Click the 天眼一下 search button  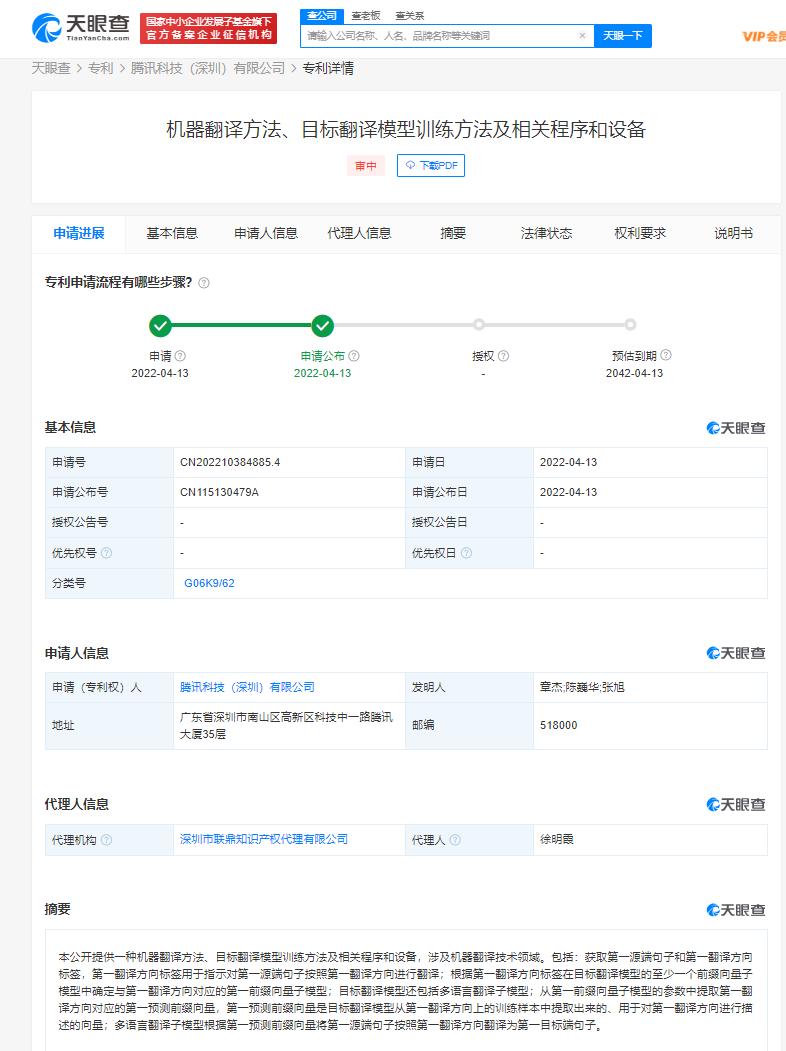[623, 36]
